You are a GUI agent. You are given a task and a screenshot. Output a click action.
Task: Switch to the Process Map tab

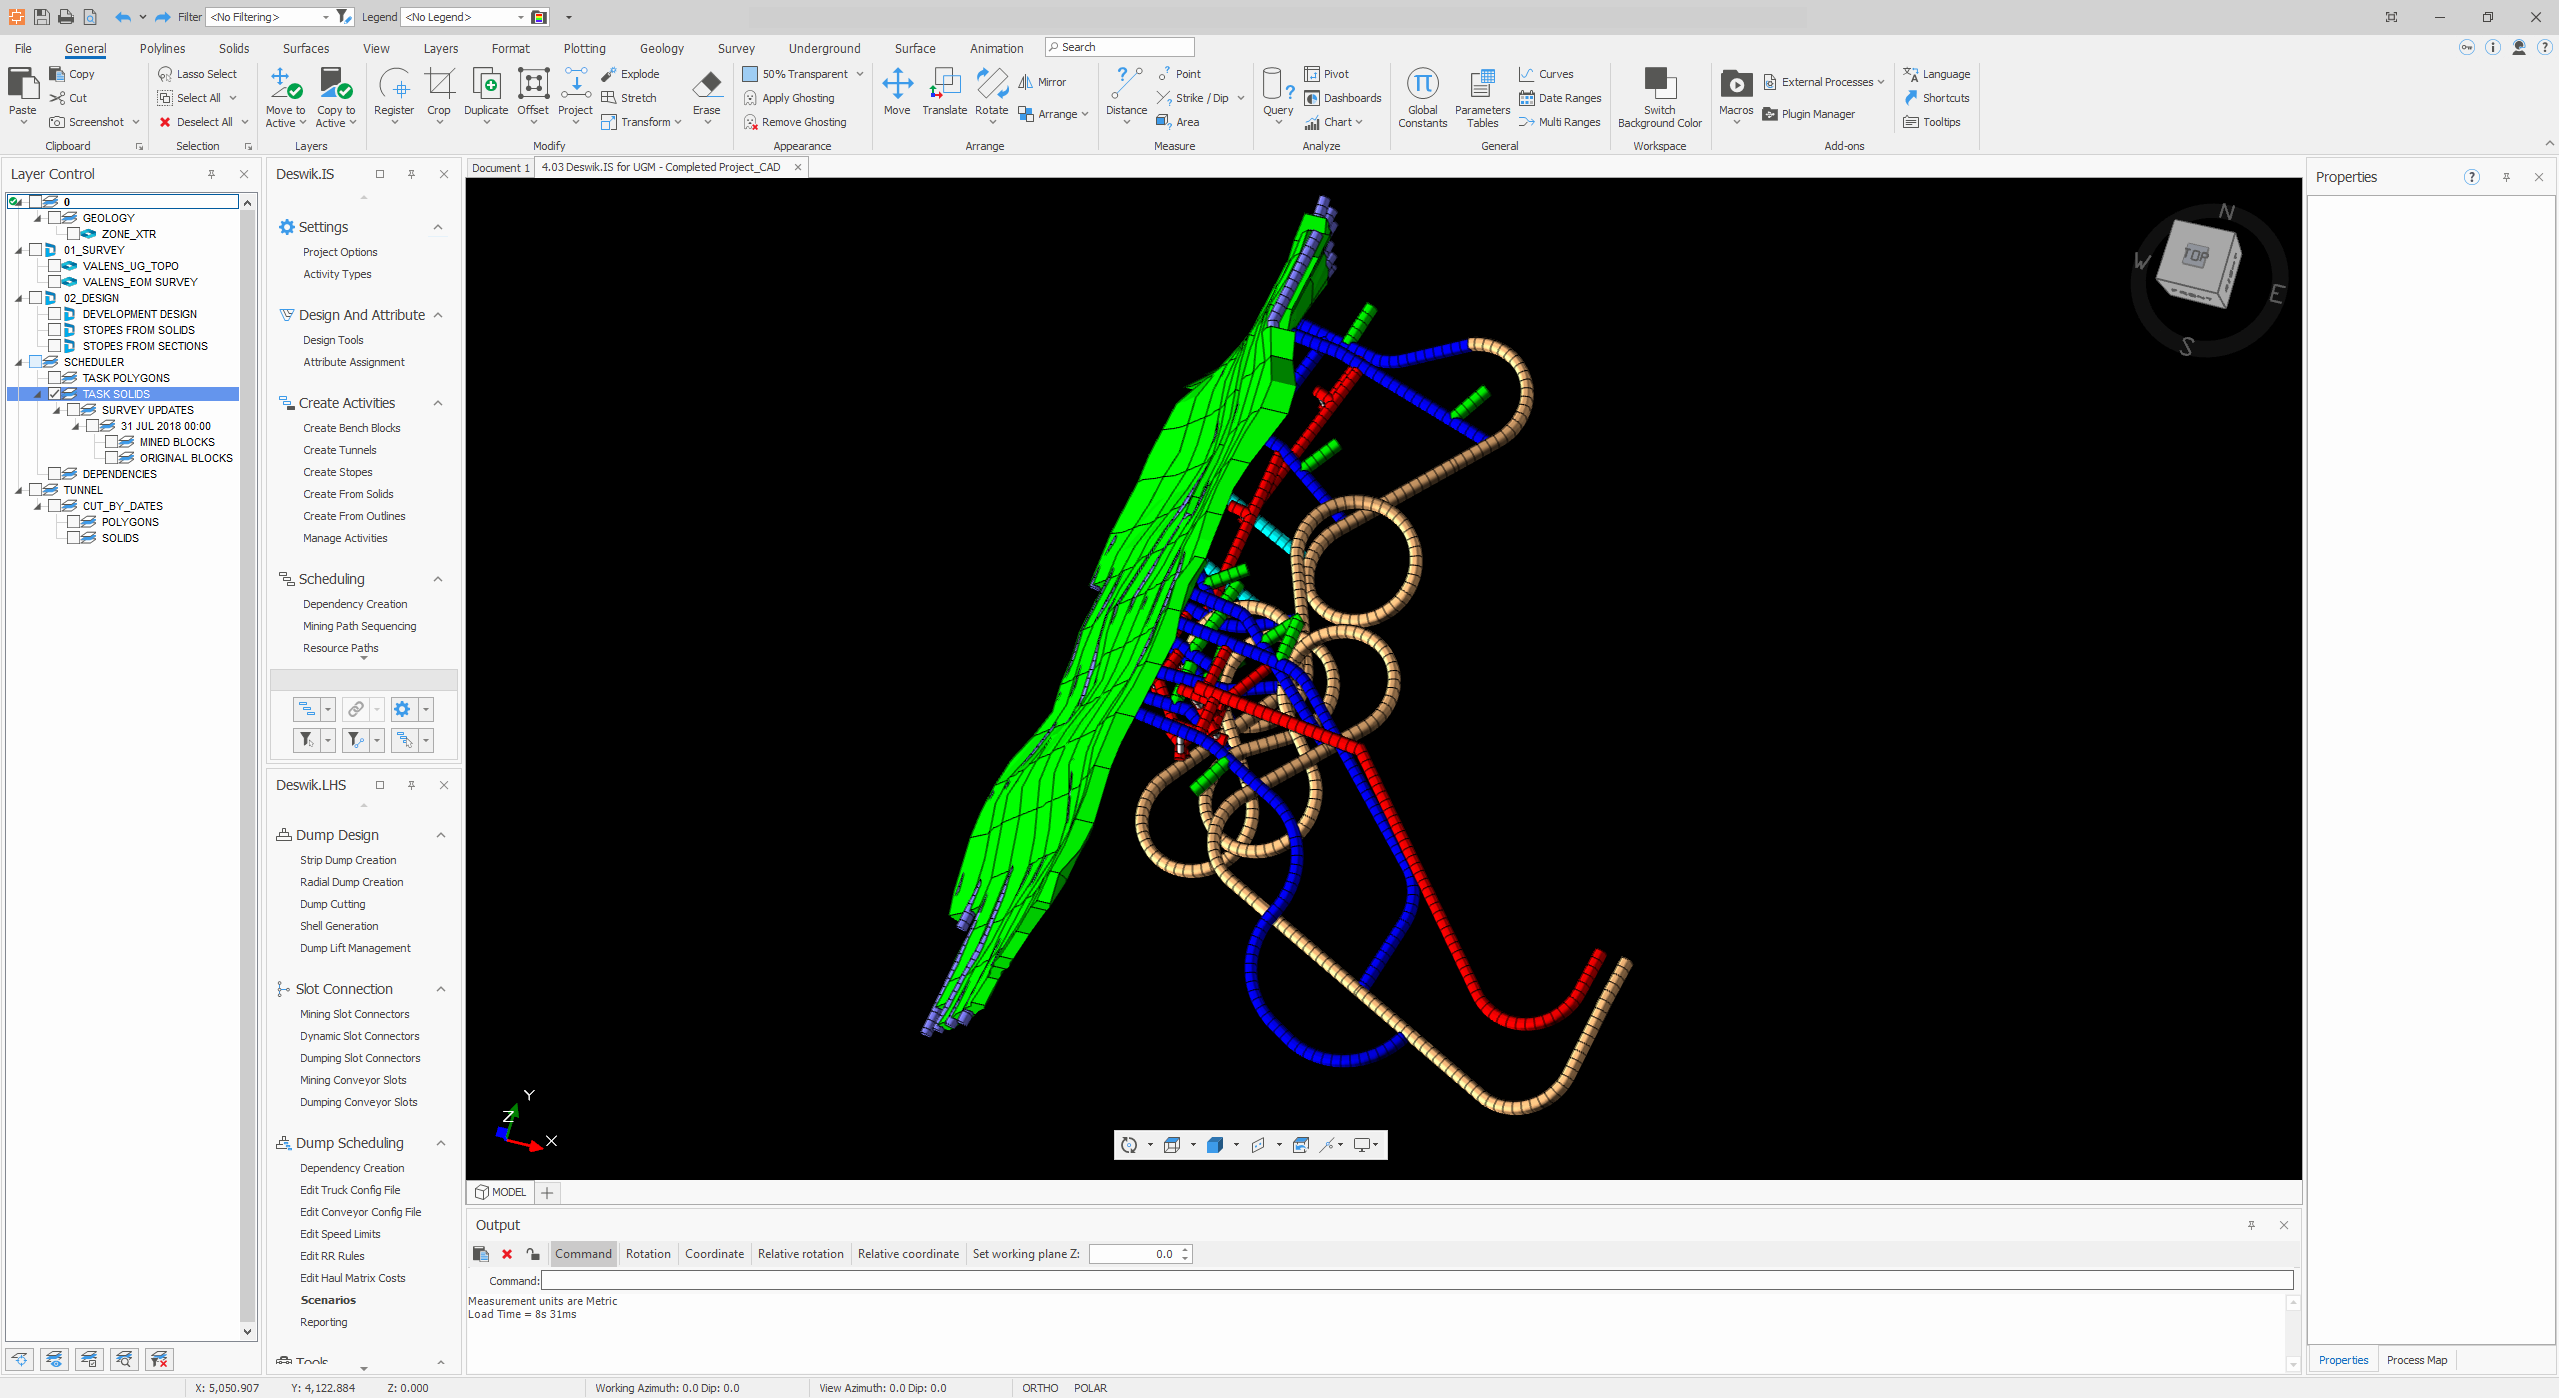[2416, 1360]
